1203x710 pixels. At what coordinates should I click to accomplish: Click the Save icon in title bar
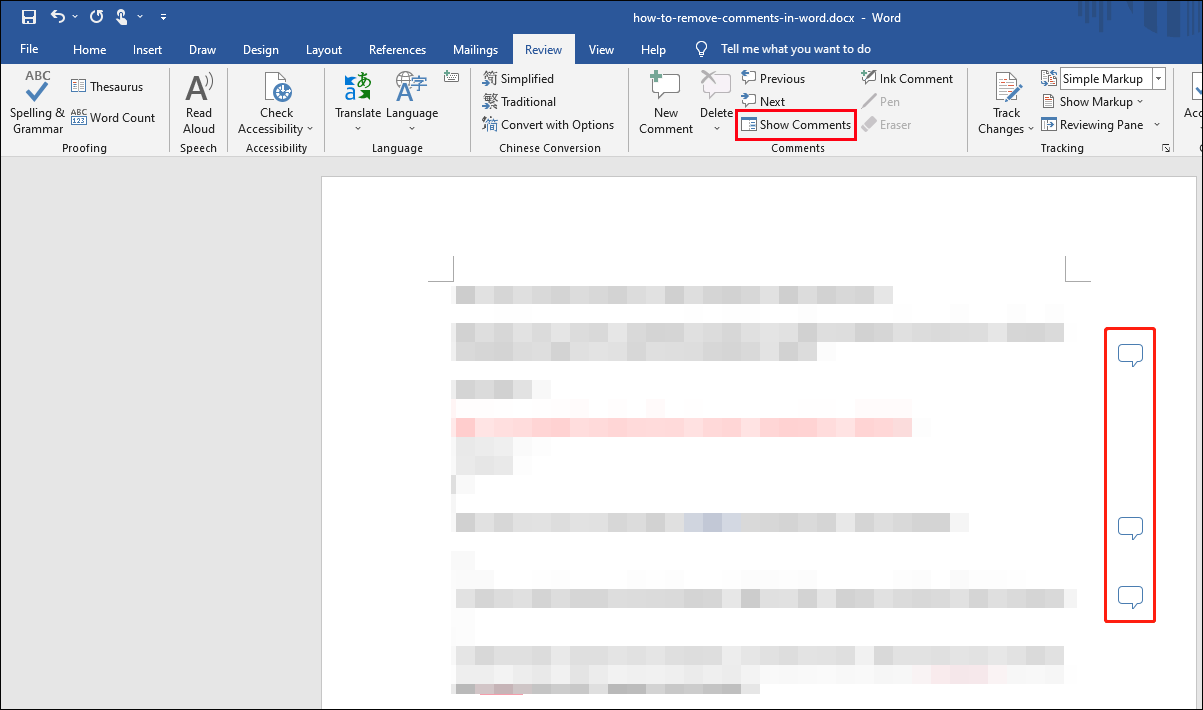pos(28,17)
